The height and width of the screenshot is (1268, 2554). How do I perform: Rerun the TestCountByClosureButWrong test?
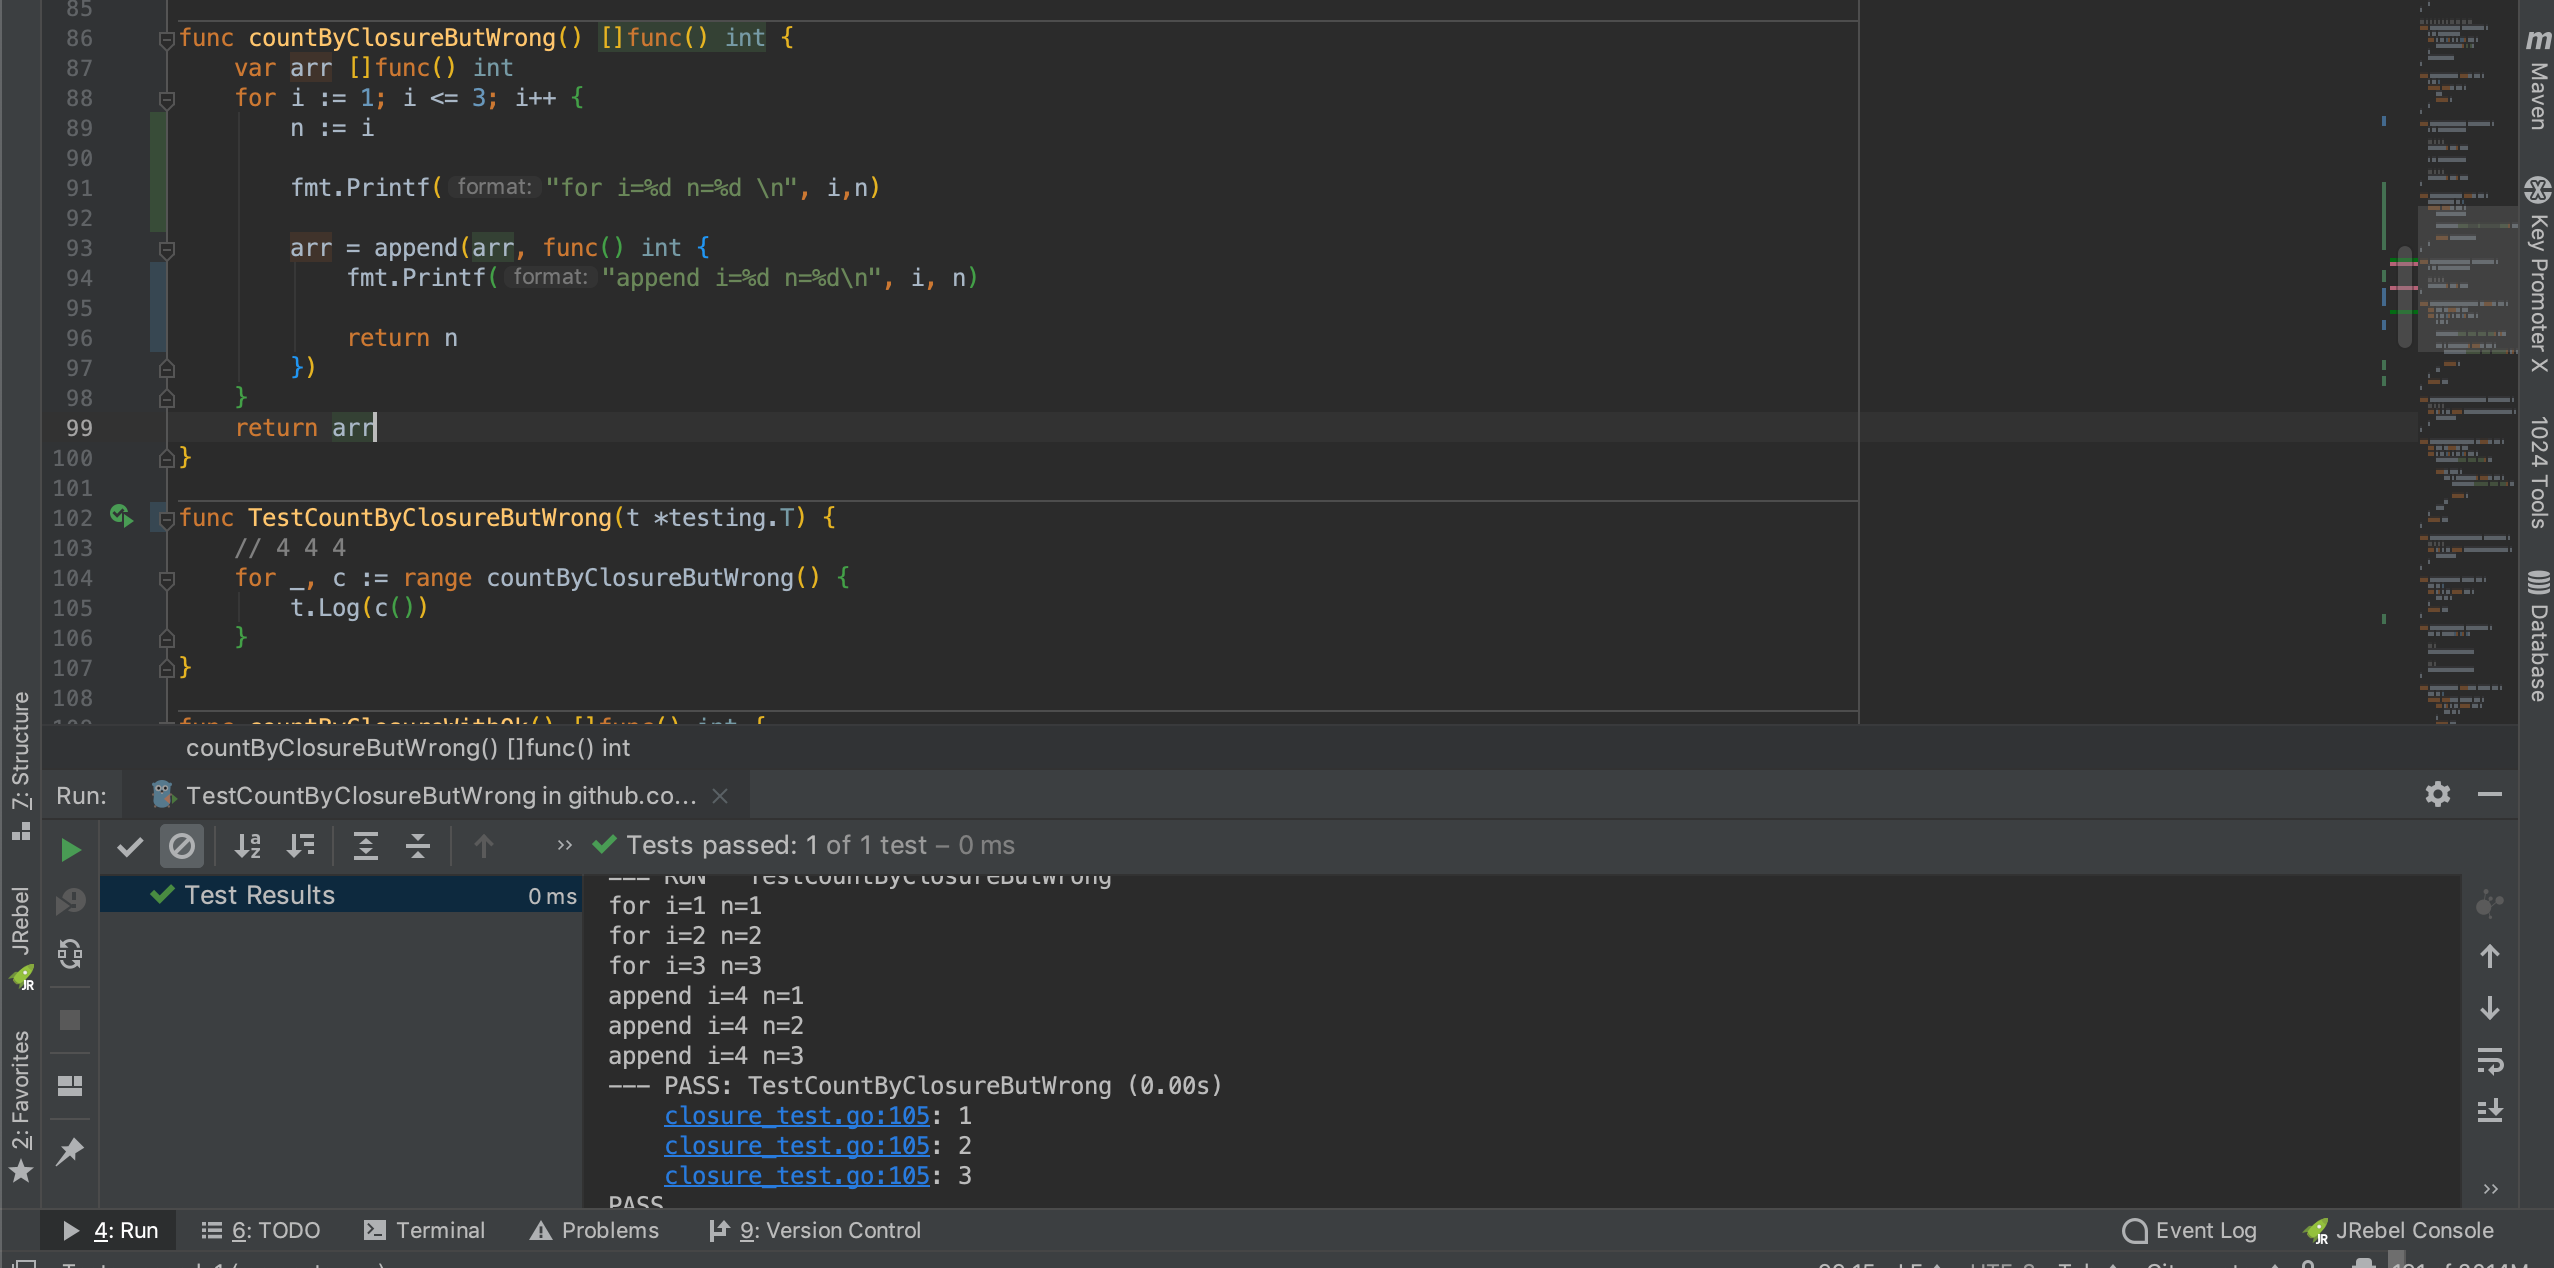pyautogui.click(x=69, y=849)
